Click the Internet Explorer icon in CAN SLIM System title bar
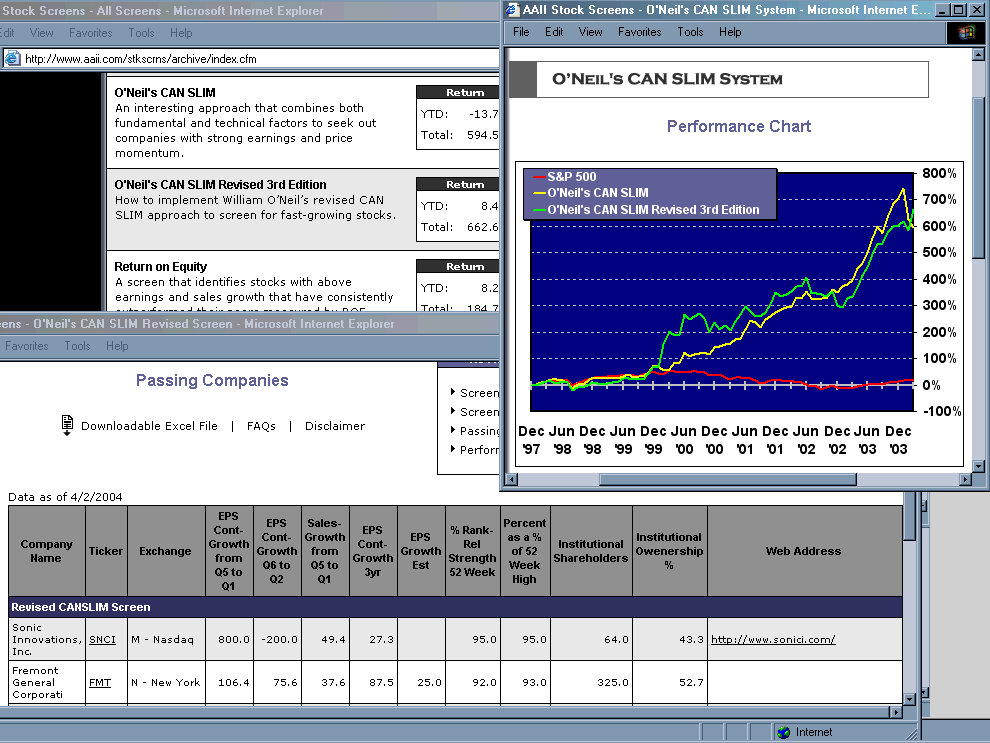This screenshot has height=743, width=990. [x=512, y=10]
